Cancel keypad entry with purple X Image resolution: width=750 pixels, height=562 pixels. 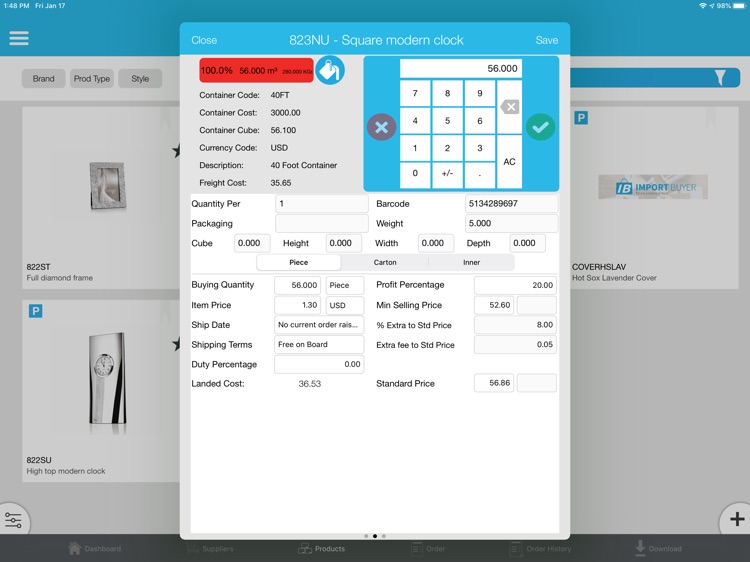coord(381,127)
